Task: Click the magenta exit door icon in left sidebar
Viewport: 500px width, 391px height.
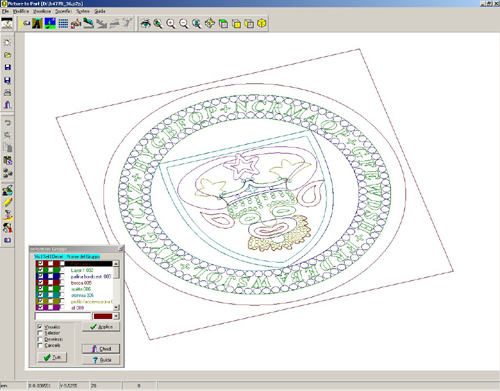Action: coord(7,105)
